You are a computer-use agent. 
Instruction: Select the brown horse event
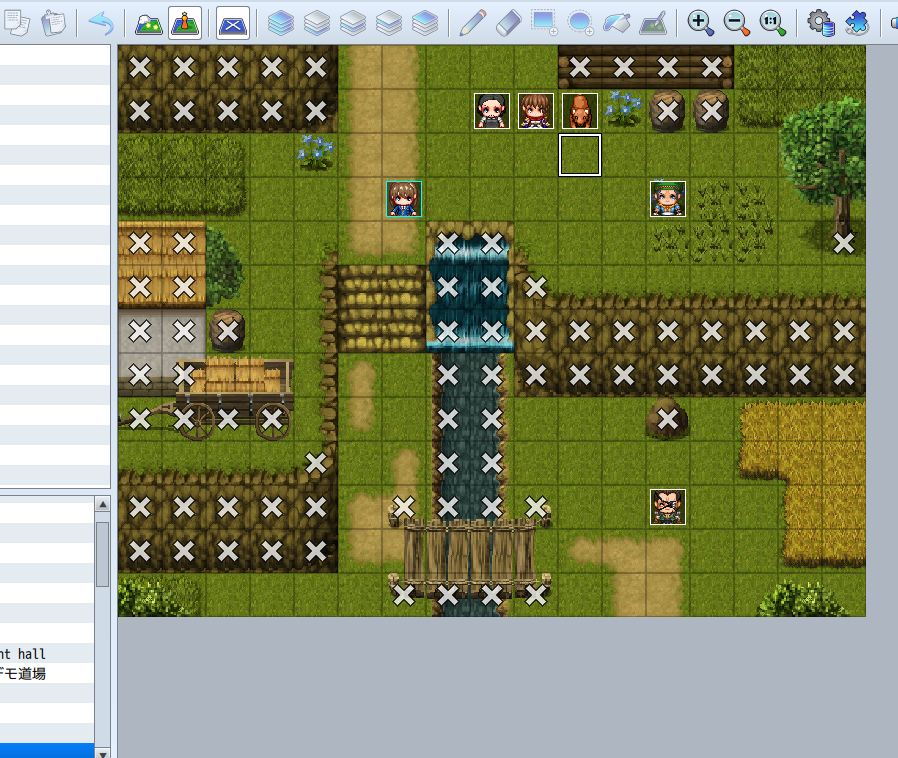coord(580,111)
